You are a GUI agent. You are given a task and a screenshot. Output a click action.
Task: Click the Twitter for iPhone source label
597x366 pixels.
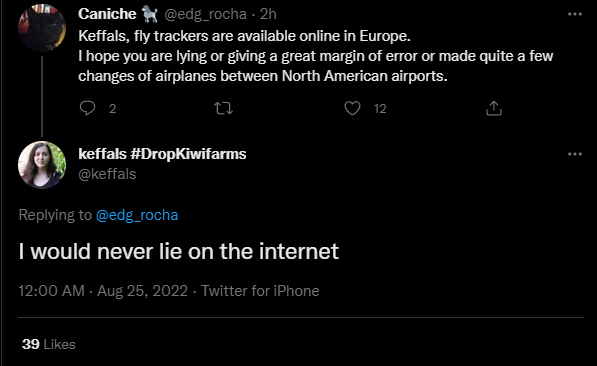260,291
